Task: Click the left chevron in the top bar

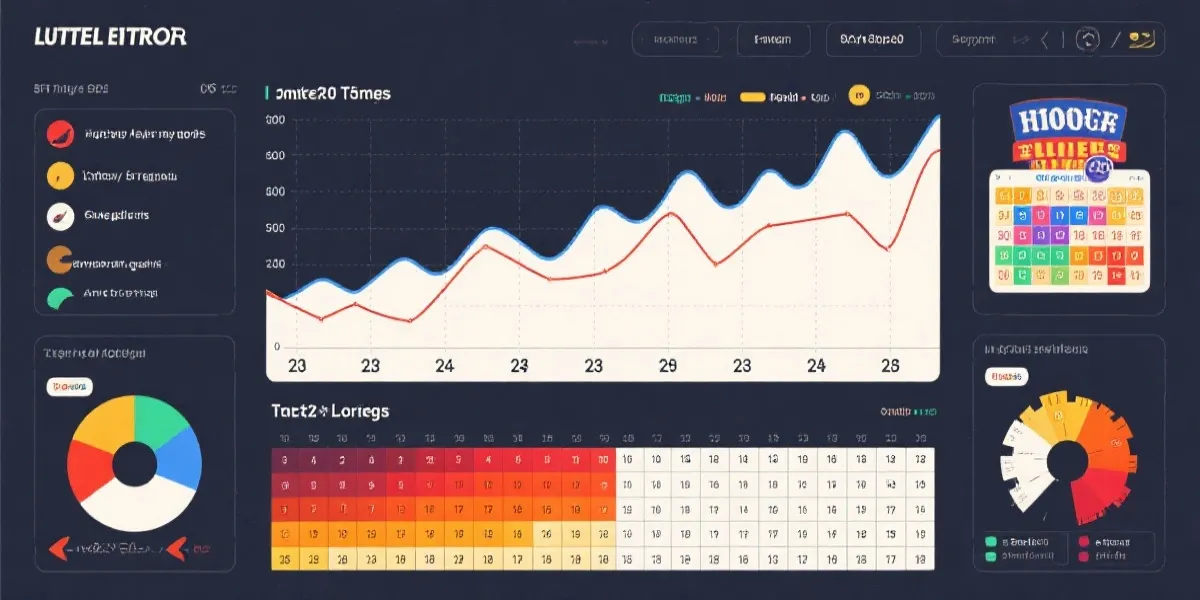Action: (x=1045, y=40)
